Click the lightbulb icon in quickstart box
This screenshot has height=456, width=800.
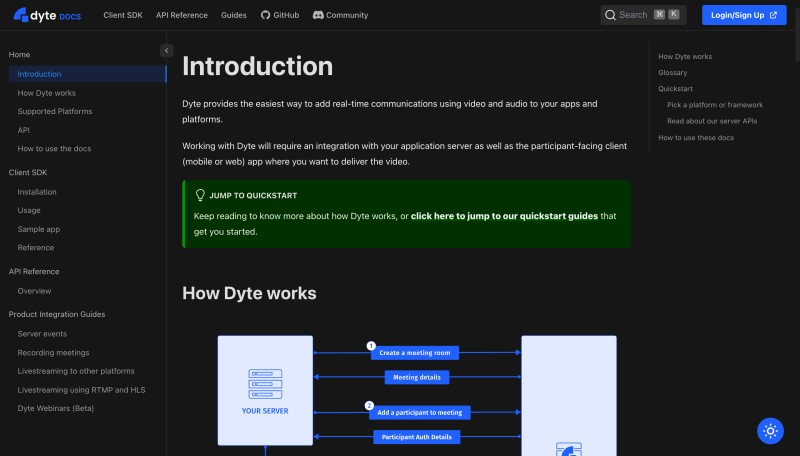coord(200,196)
